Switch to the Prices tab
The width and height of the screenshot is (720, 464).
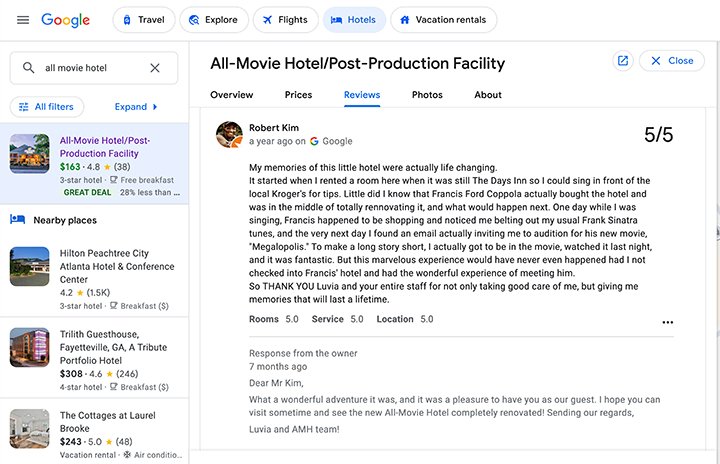click(x=298, y=95)
